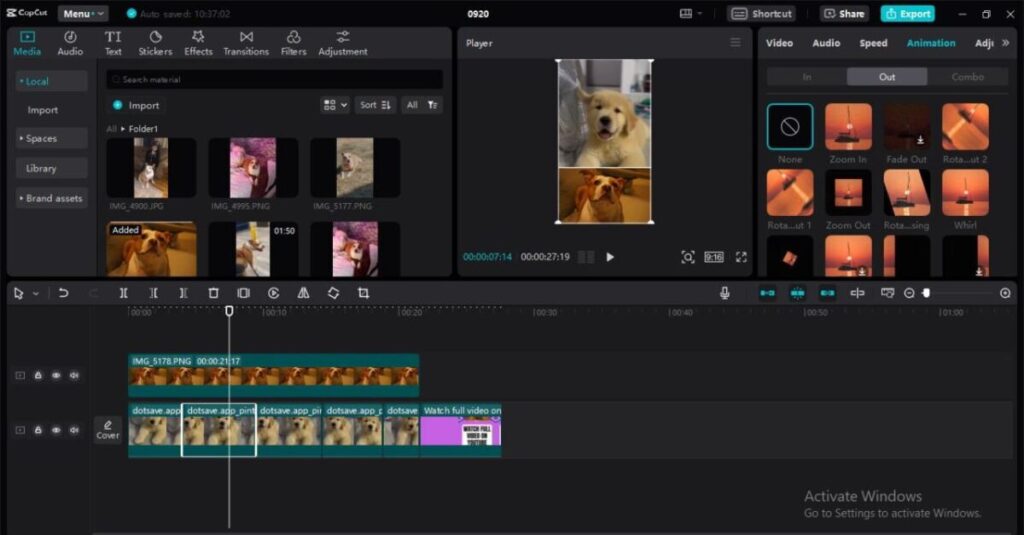Open the Transitions panel
Screen dimensions: 1024x535
point(246,43)
